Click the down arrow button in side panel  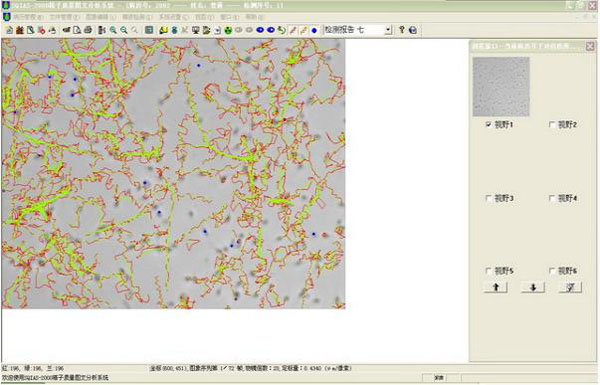coord(533,287)
